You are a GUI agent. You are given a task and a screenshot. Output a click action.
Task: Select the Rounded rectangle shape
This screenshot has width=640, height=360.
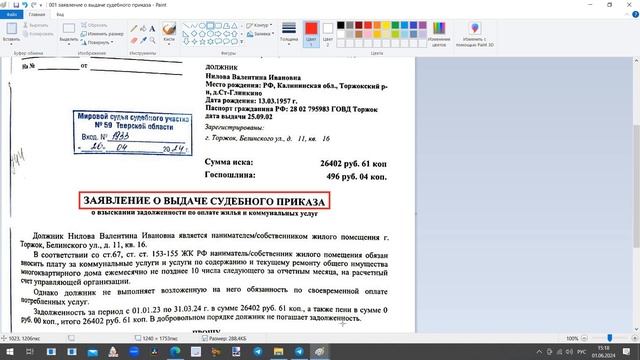click(x=218, y=26)
